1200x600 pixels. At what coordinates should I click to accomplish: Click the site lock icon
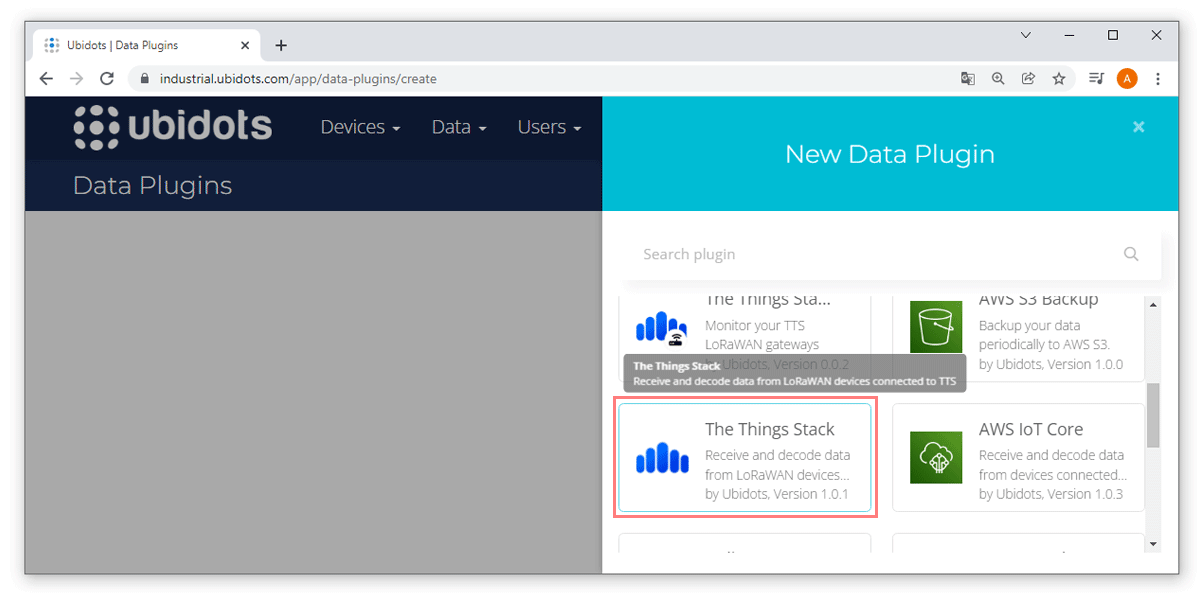tap(144, 79)
